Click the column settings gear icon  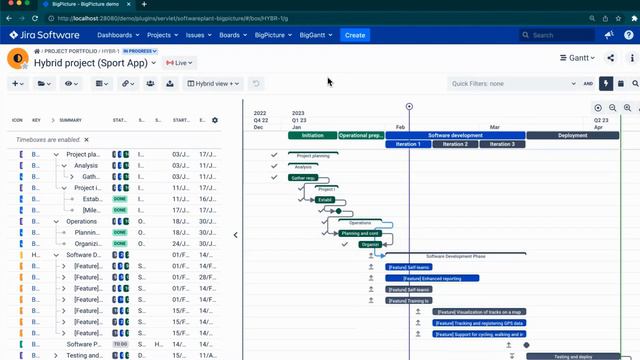[x=215, y=120]
